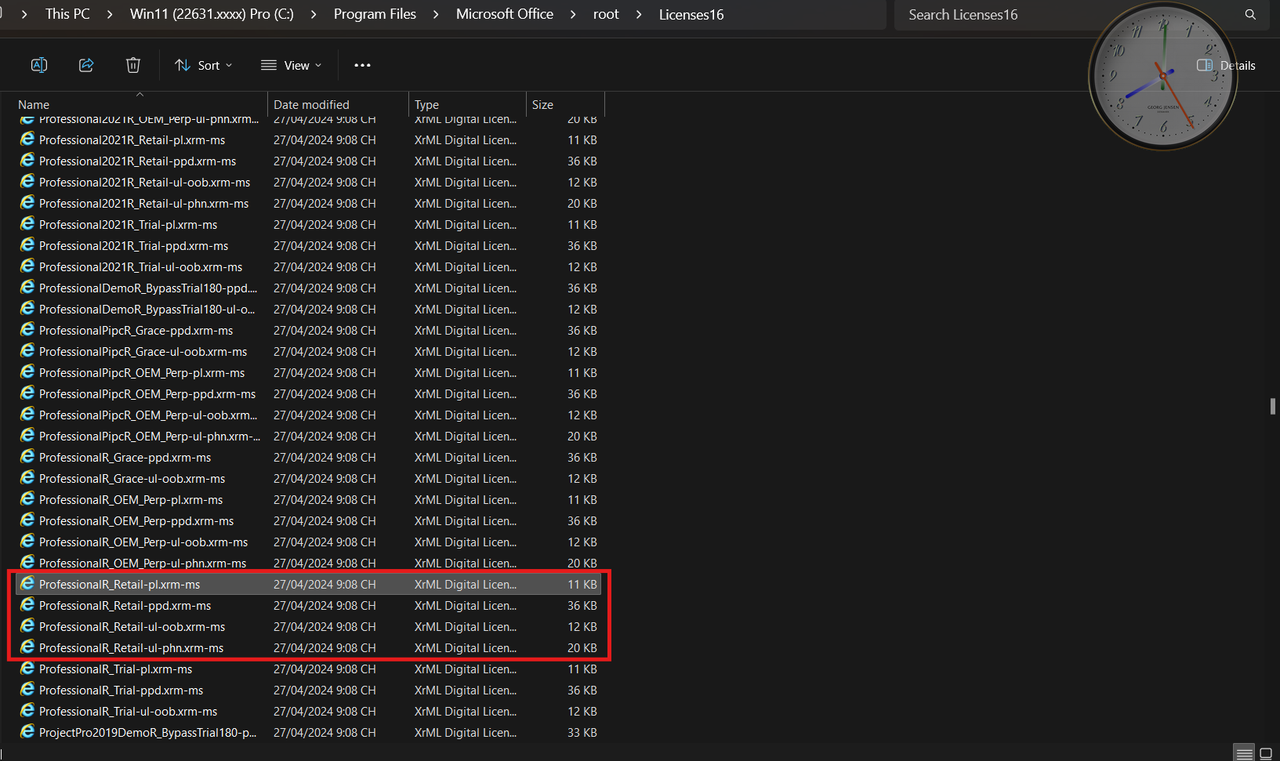Image resolution: width=1280 pixels, height=761 pixels.
Task: Expand the chevron after Win11 (C:) in the breadcrumb
Action: point(314,14)
